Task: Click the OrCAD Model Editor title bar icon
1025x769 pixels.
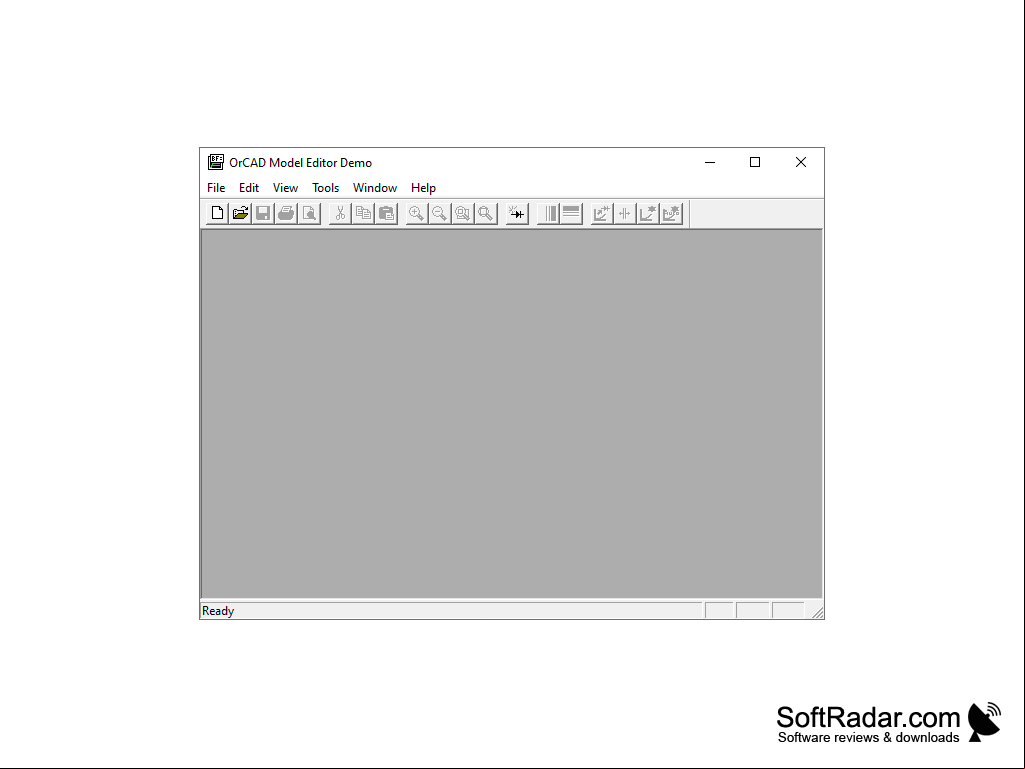Action: (216, 162)
